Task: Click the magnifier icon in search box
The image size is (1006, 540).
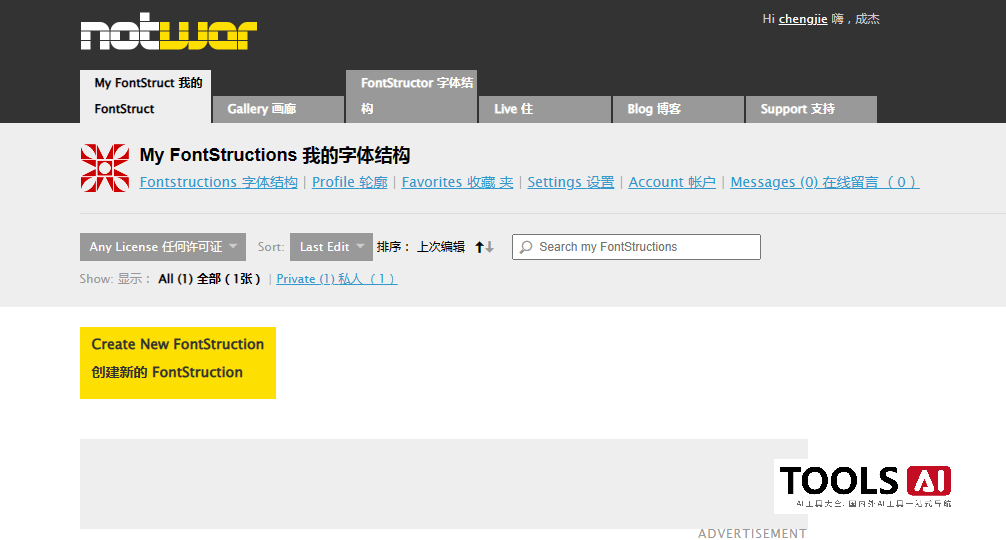Action: click(526, 247)
